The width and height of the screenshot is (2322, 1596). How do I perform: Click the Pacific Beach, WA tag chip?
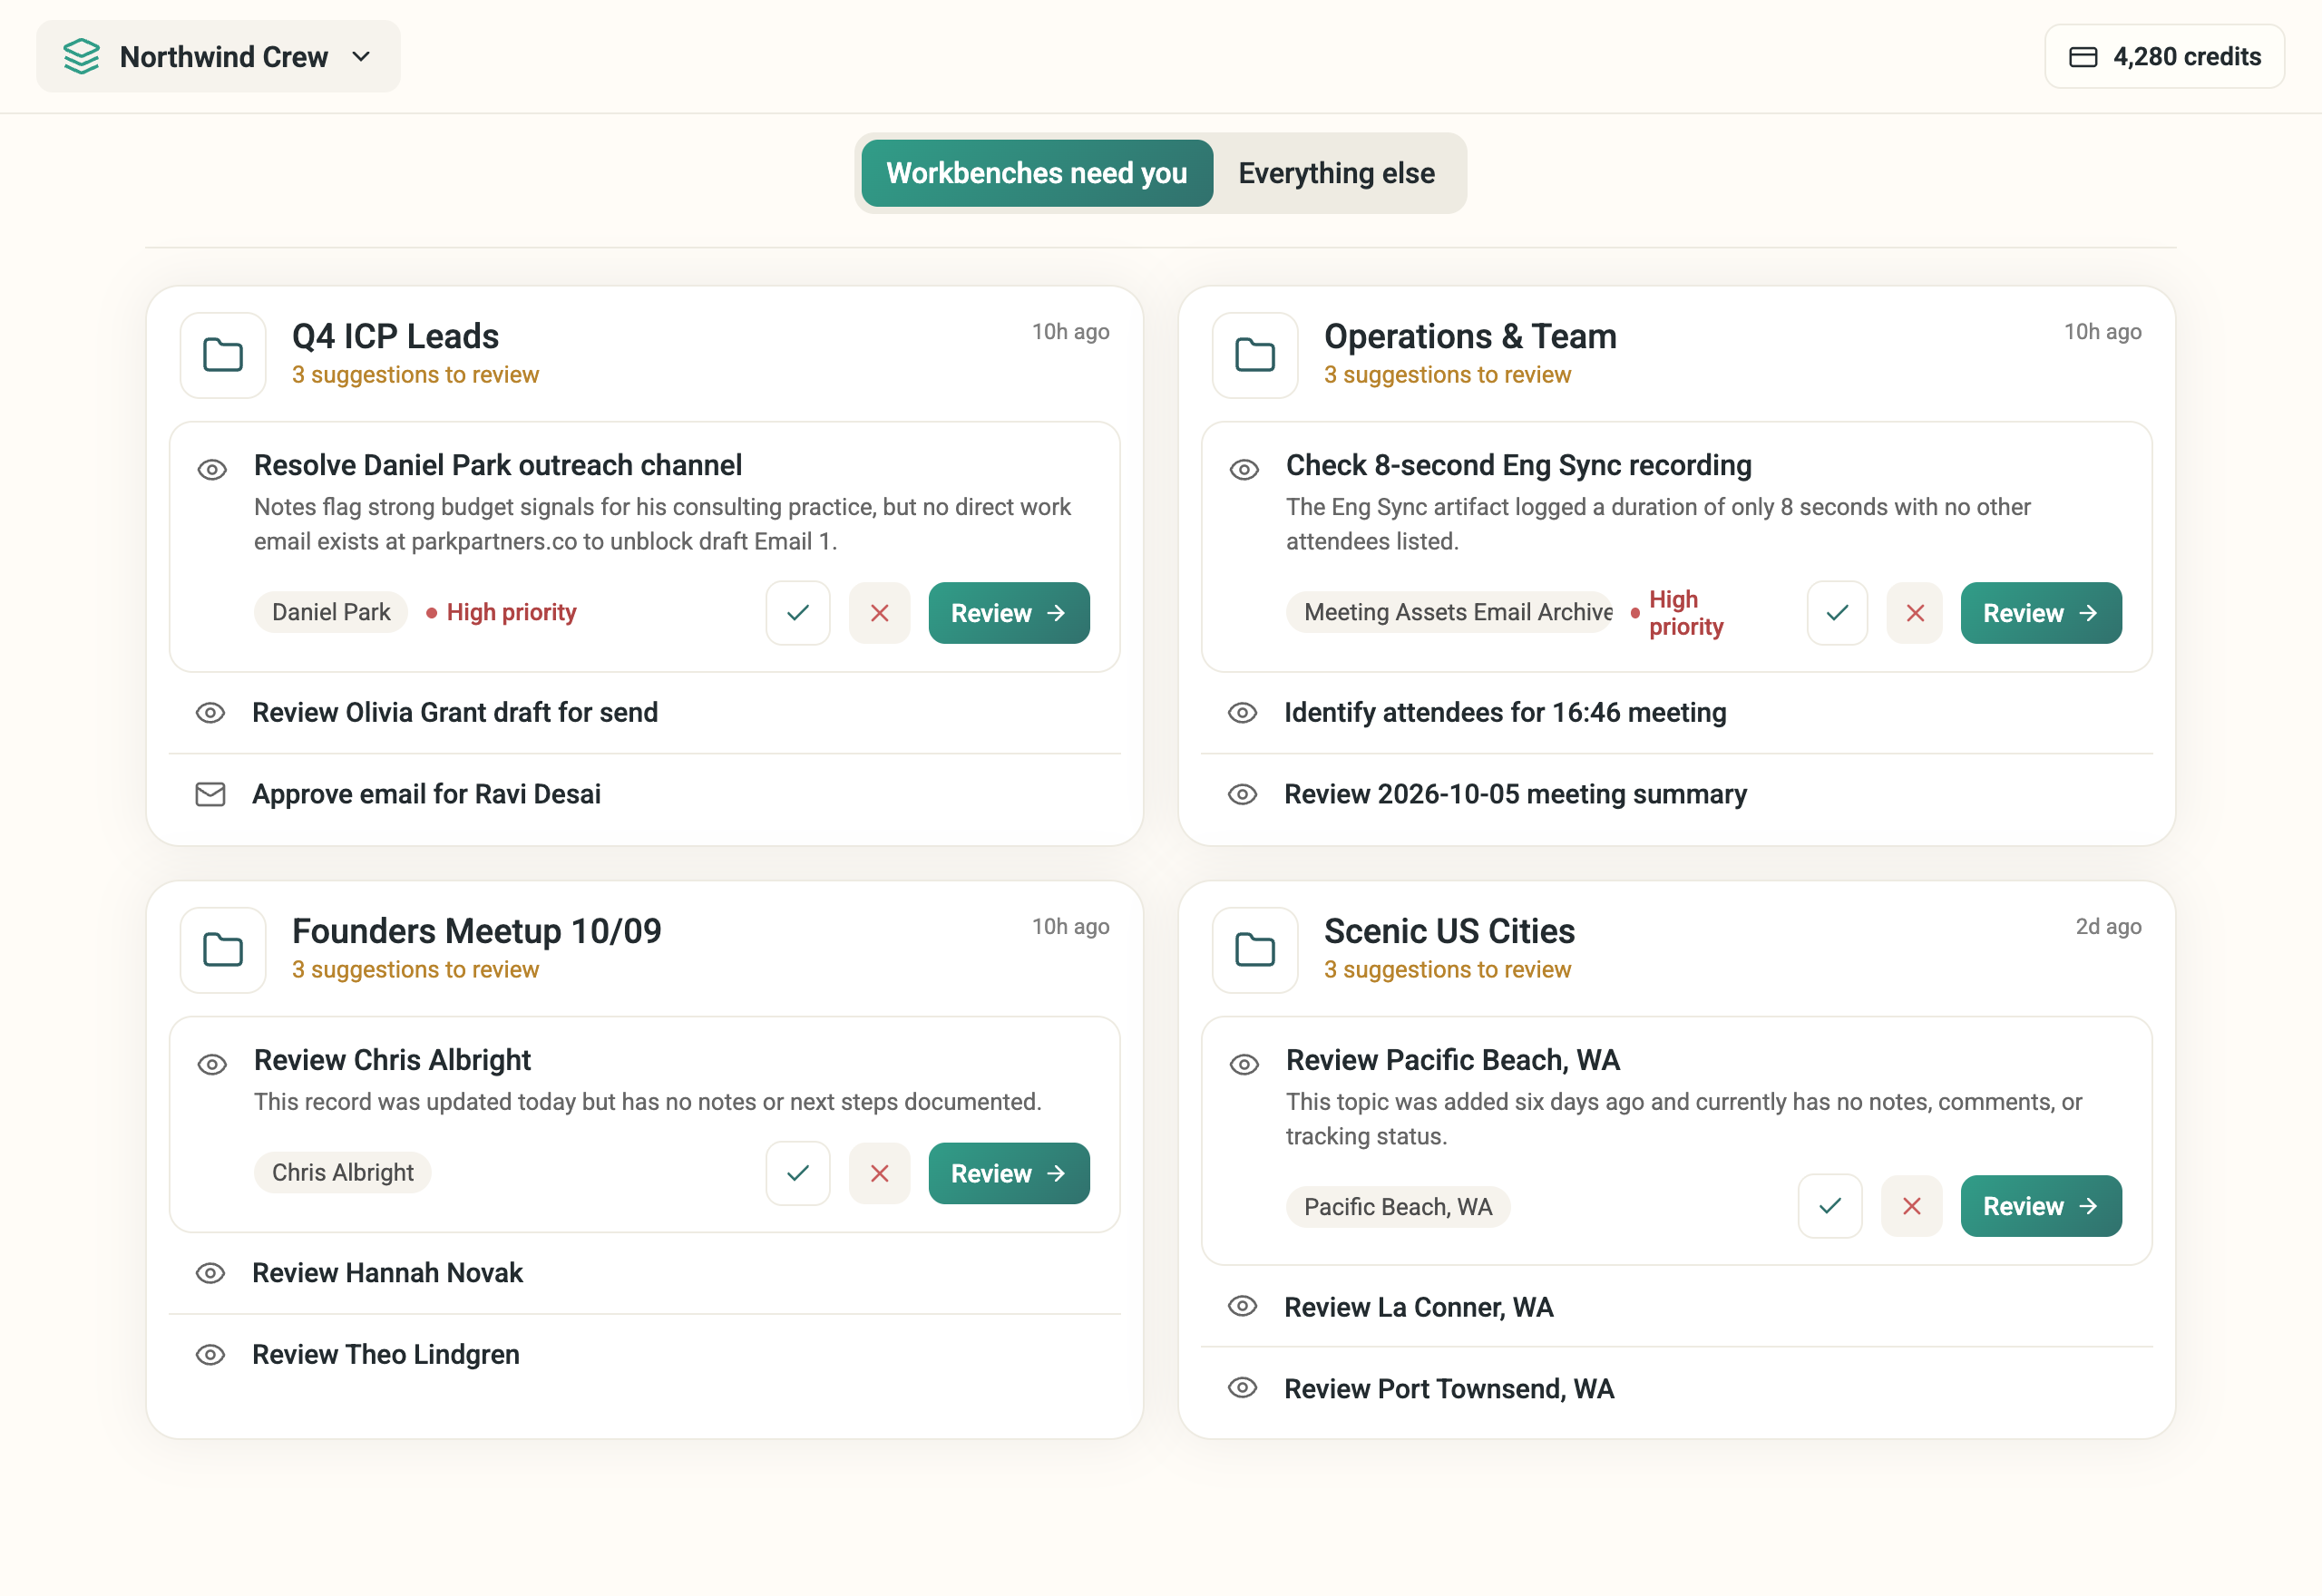[x=1398, y=1207]
